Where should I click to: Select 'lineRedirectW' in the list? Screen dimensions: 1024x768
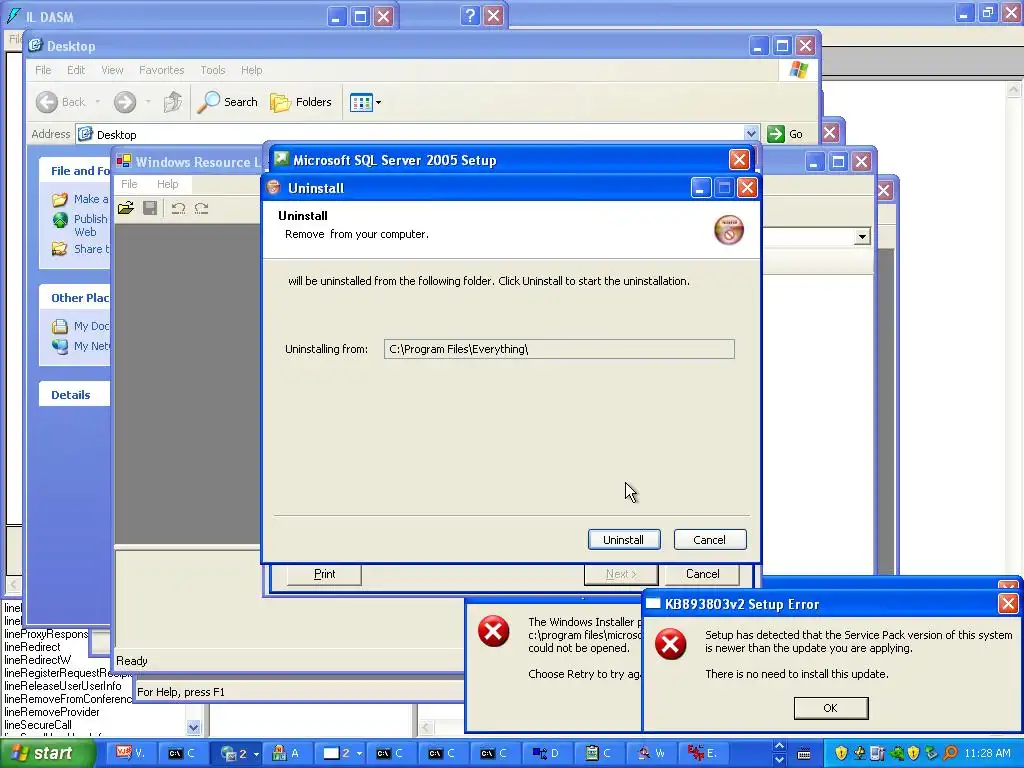coord(37,660)
